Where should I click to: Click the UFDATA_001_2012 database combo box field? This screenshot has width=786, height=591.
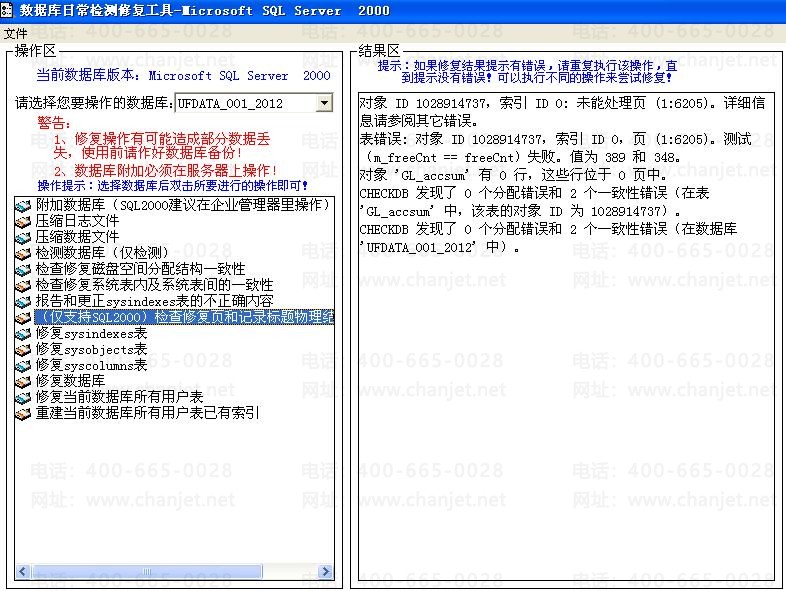(254, 103)
